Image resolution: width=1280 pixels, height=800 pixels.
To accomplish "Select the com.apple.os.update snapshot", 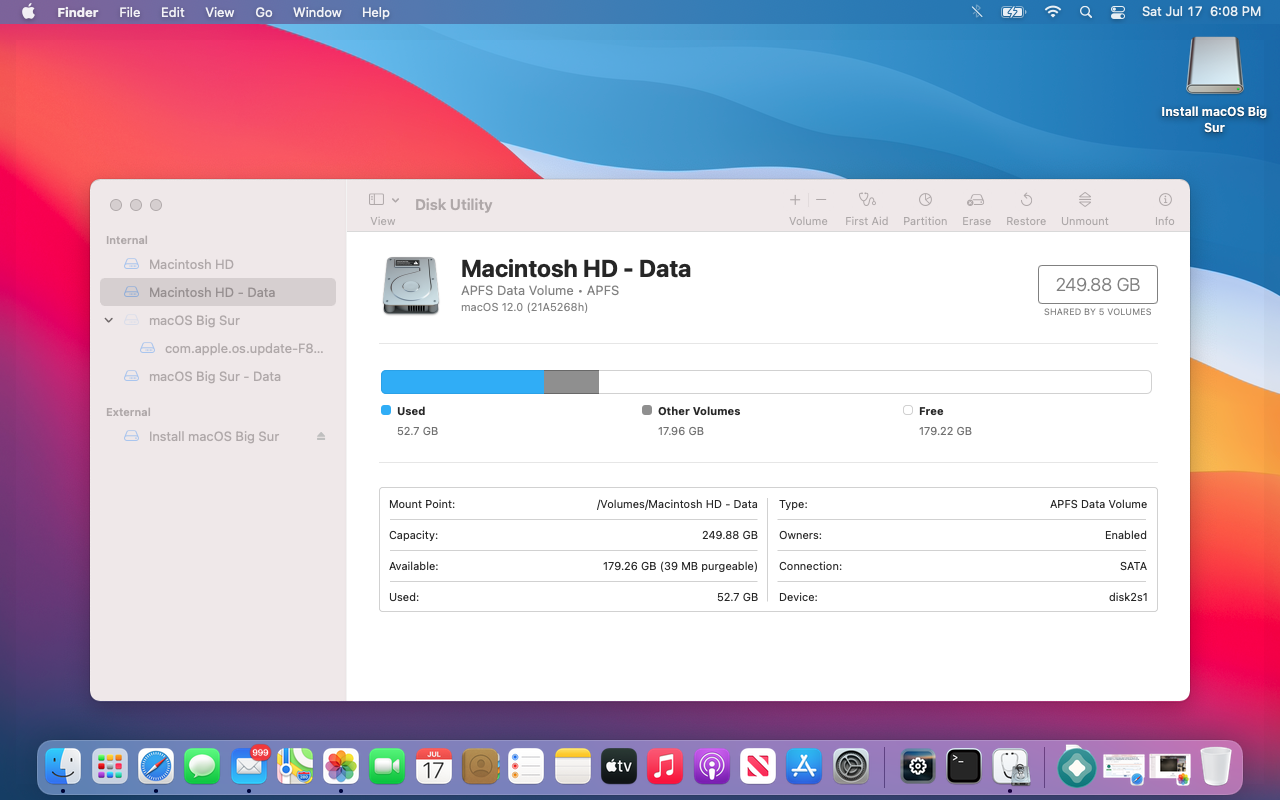I will pyautogui.click(x=218, y=348).
